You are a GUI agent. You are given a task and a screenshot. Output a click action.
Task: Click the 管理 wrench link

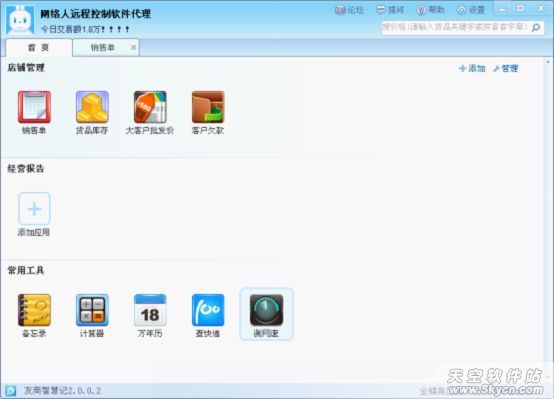pyautogui.click(x=506, y=68)
